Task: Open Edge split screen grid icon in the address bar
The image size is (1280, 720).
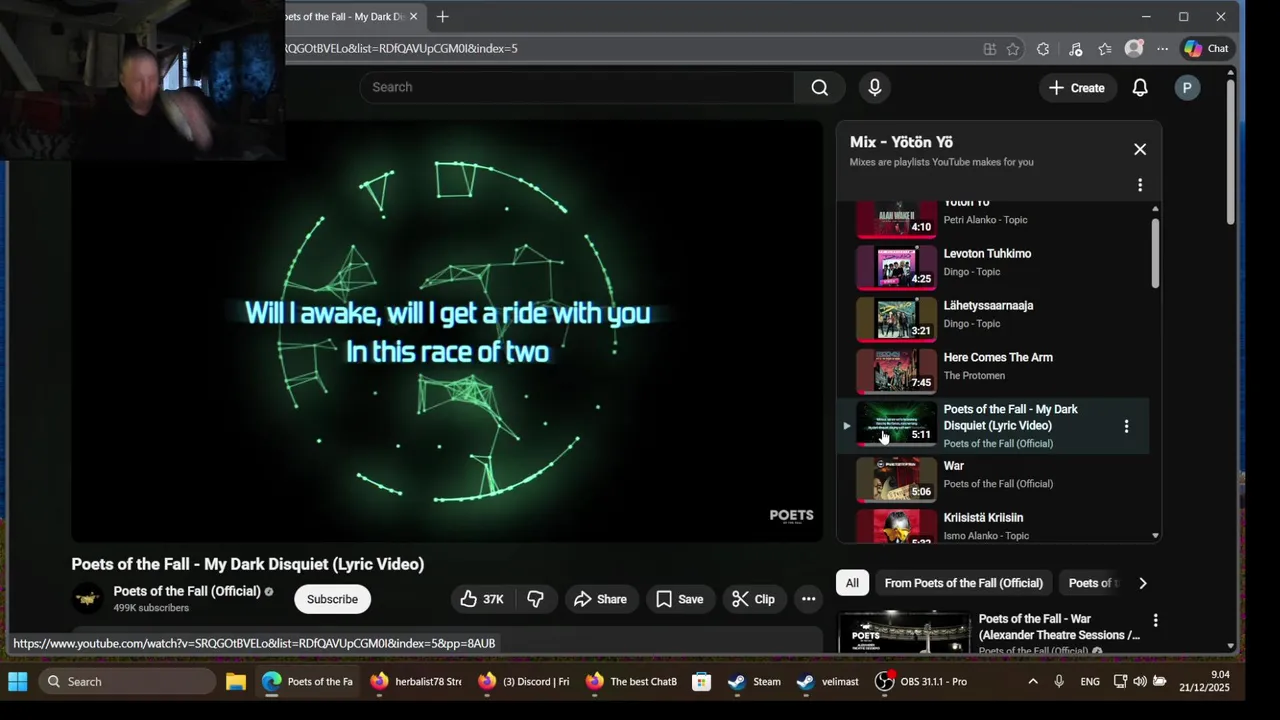Action: coord(989,48)
